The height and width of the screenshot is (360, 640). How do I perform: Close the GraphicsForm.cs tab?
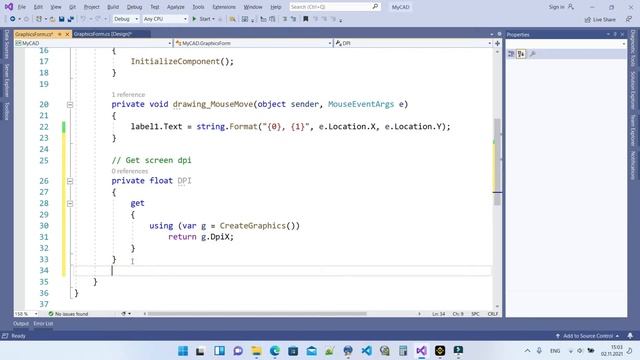point(67,34)
